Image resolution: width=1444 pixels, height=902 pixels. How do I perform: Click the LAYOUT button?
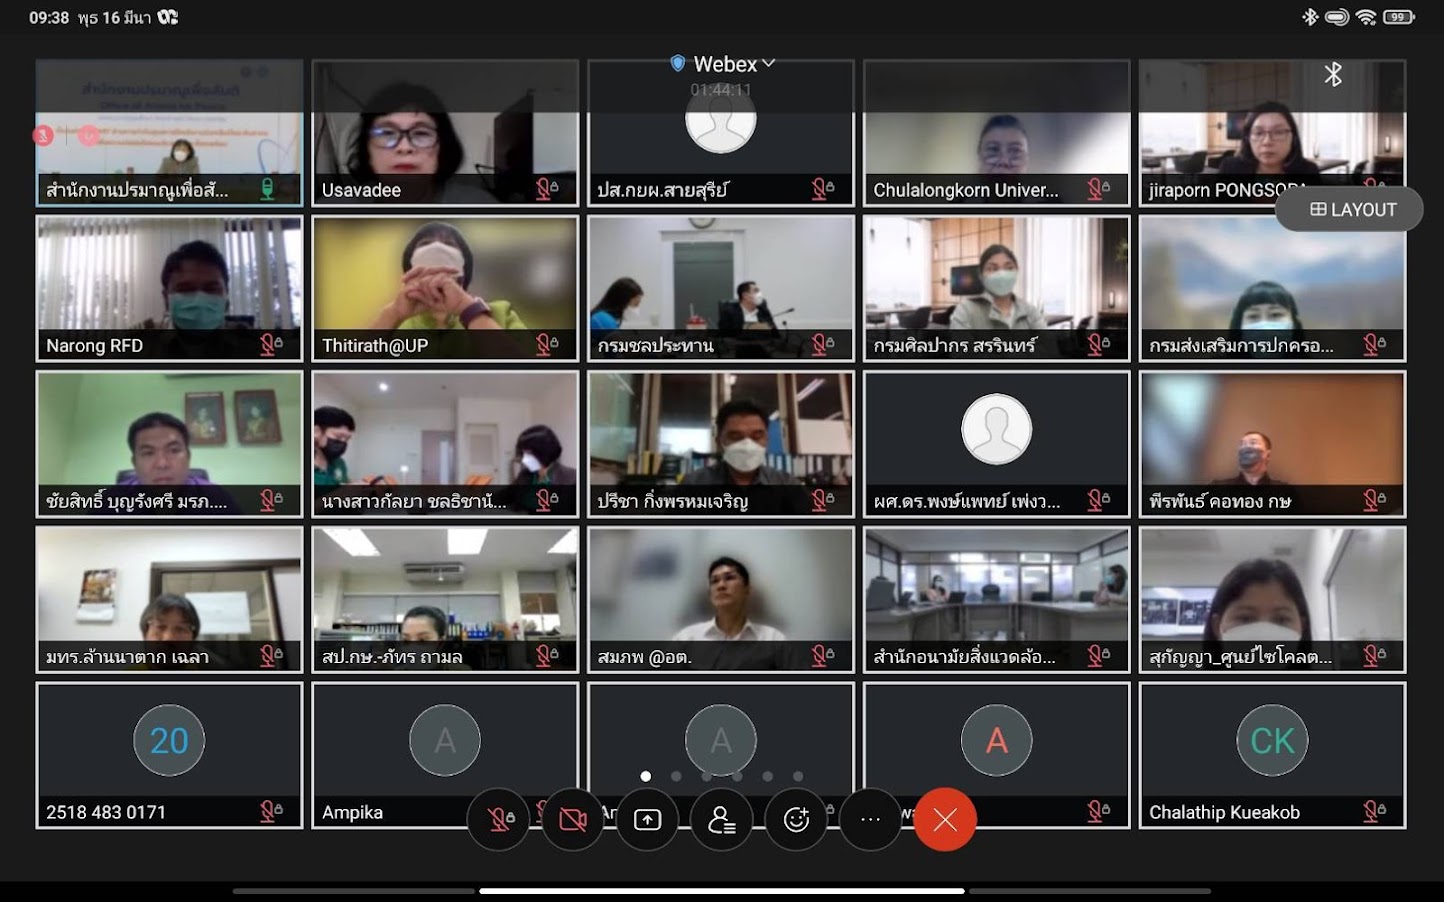tap(1352, 210)
